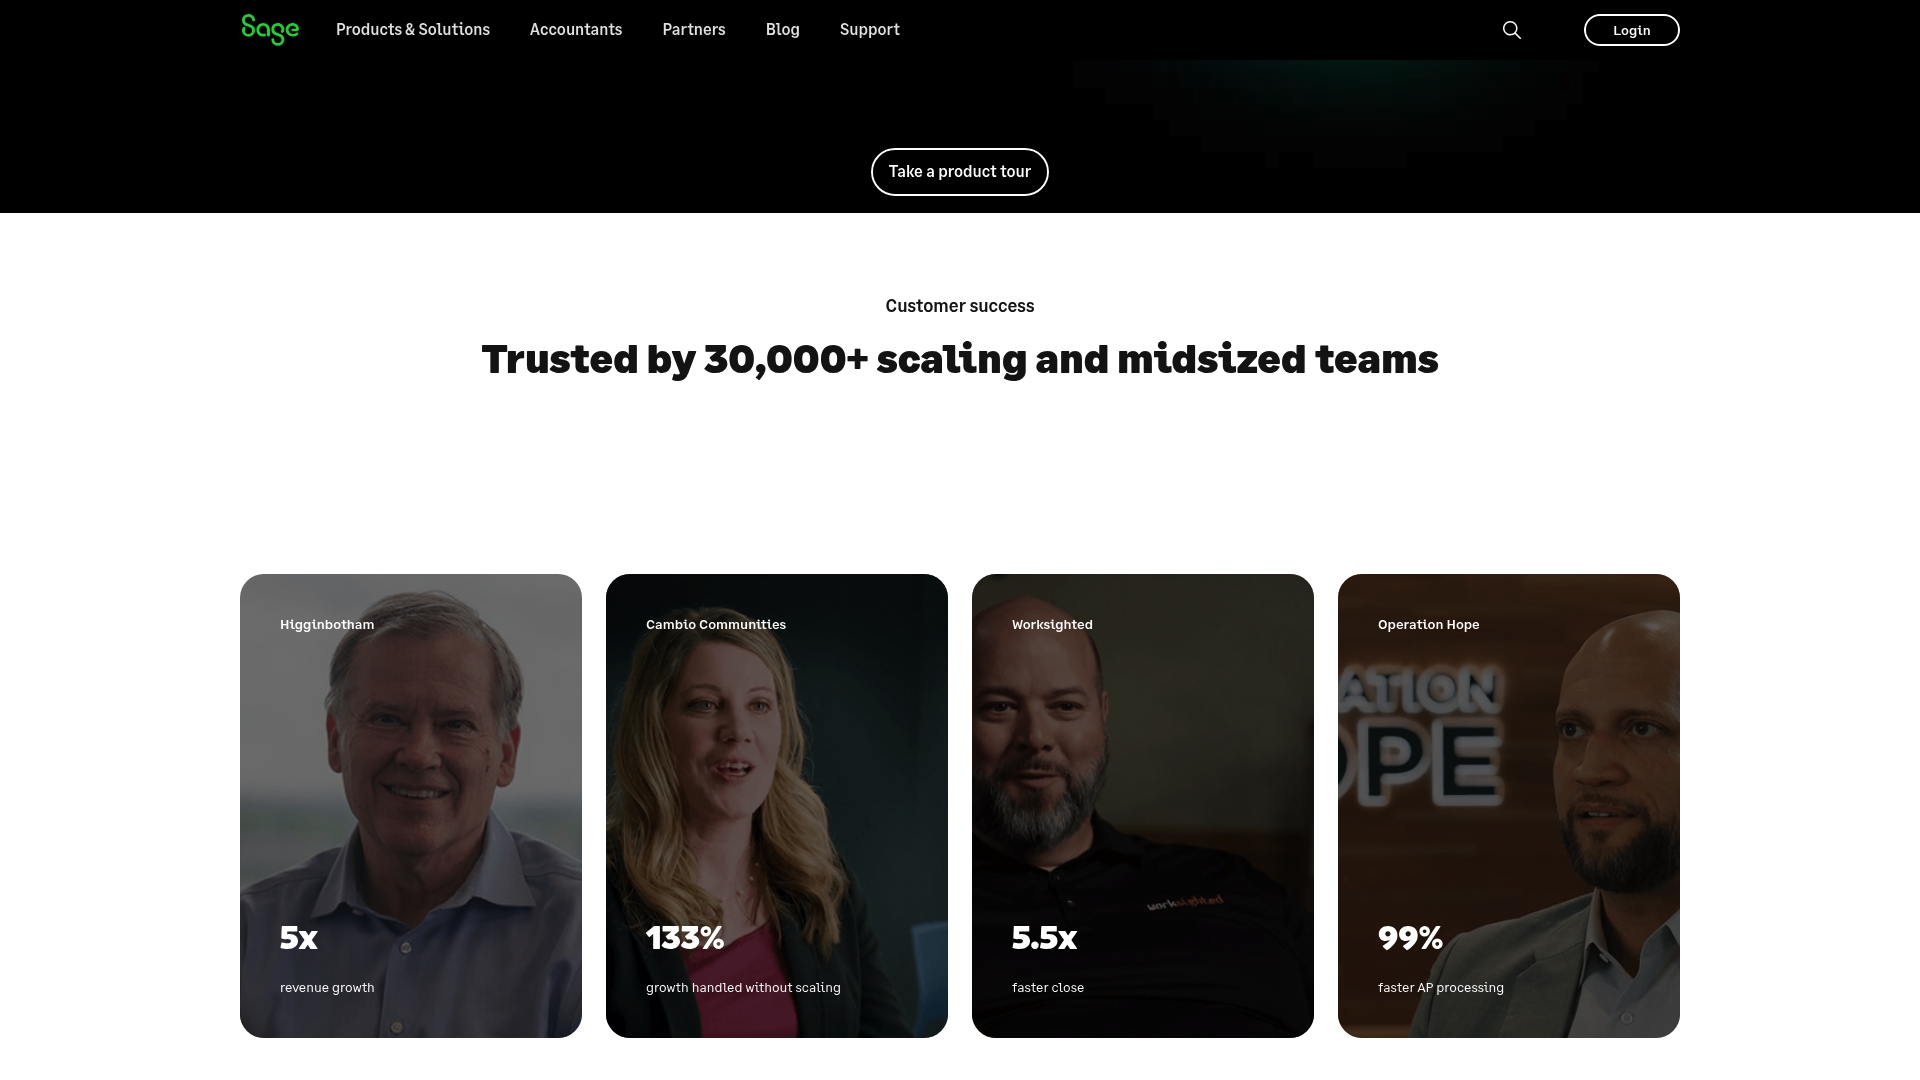Click the 5.5x faster close statistic
The height and width of the screenshot is (1080, 1920).
click(1044, 938)
